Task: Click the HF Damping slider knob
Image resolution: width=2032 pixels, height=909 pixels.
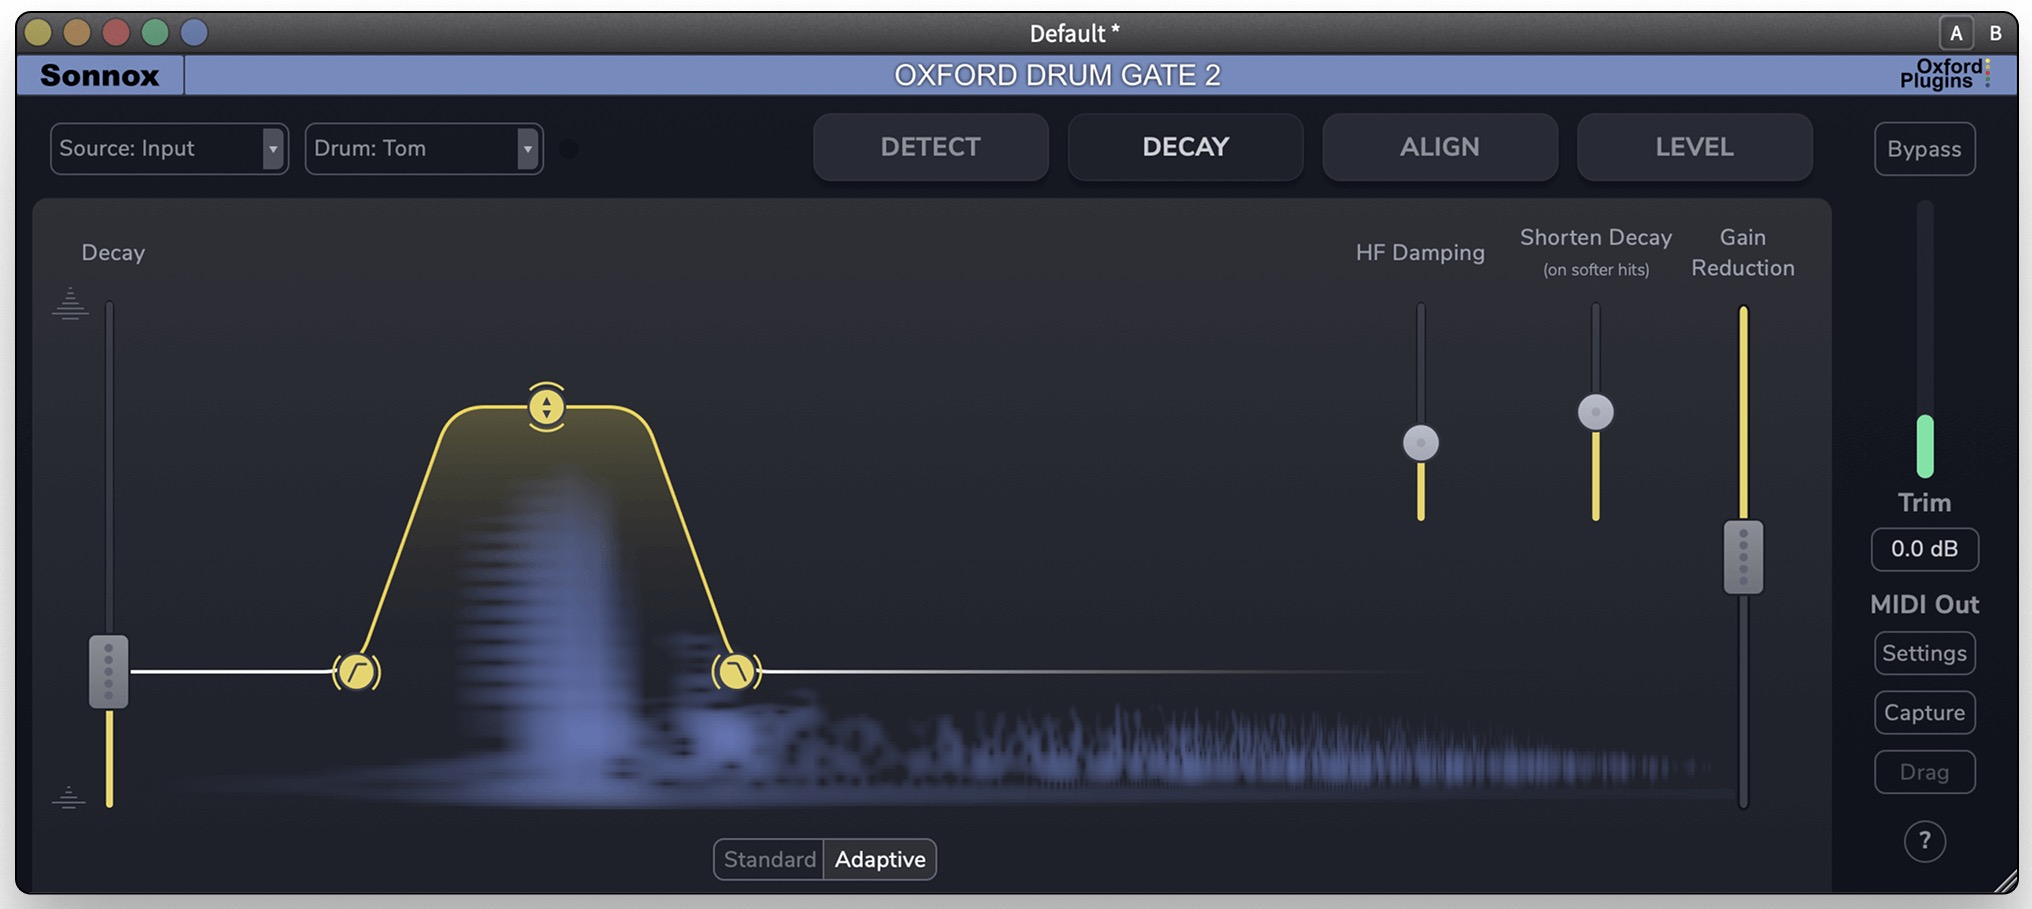Action: click(x=1420, y=443)
